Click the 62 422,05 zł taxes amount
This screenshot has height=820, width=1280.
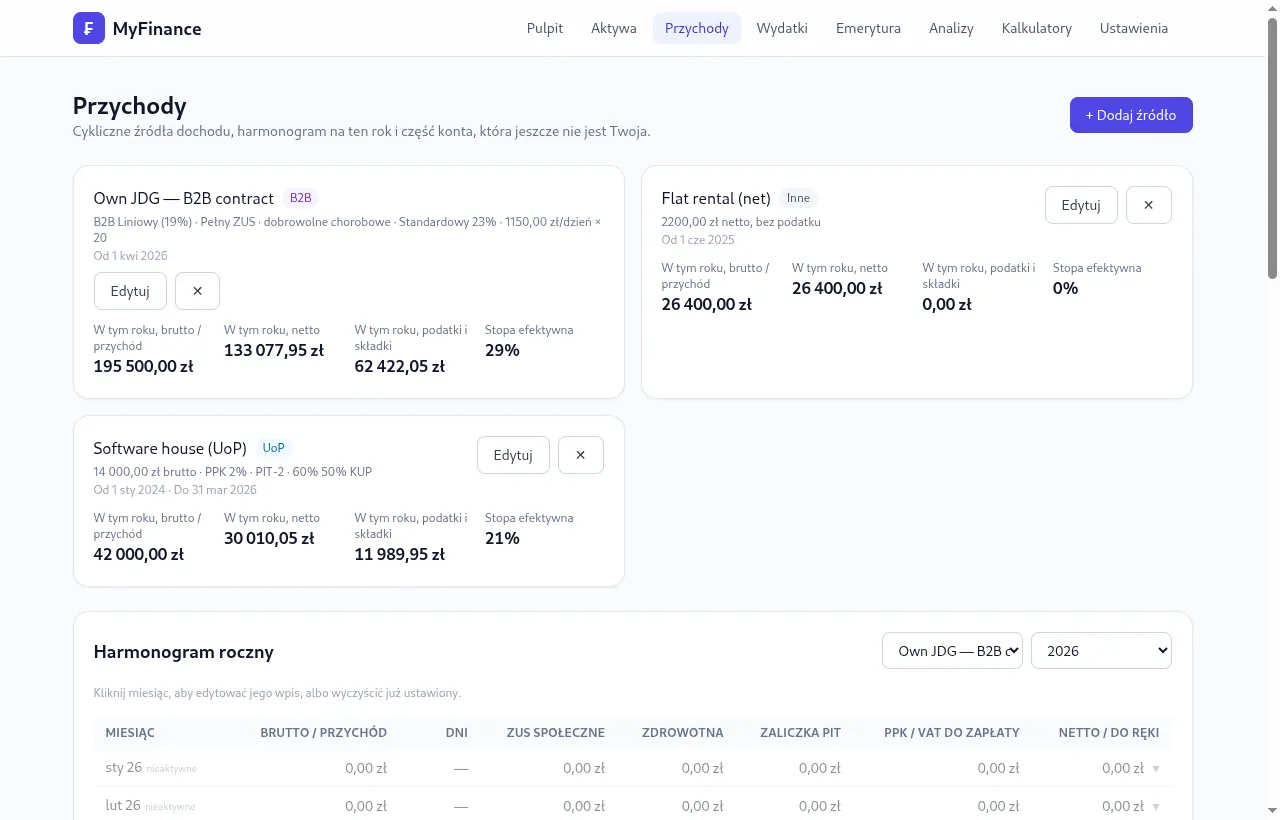[x=400, y=366]
